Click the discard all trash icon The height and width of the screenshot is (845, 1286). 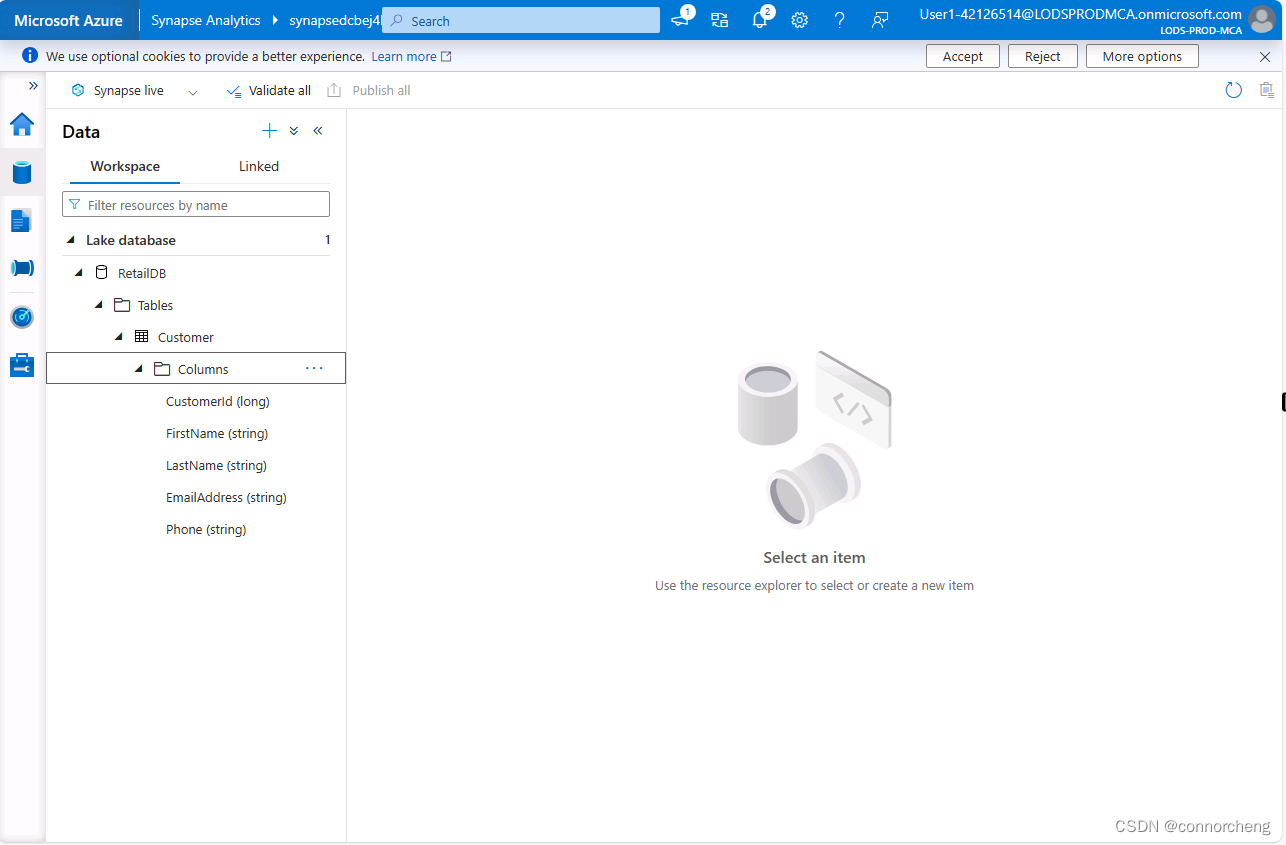(1267, 90)
